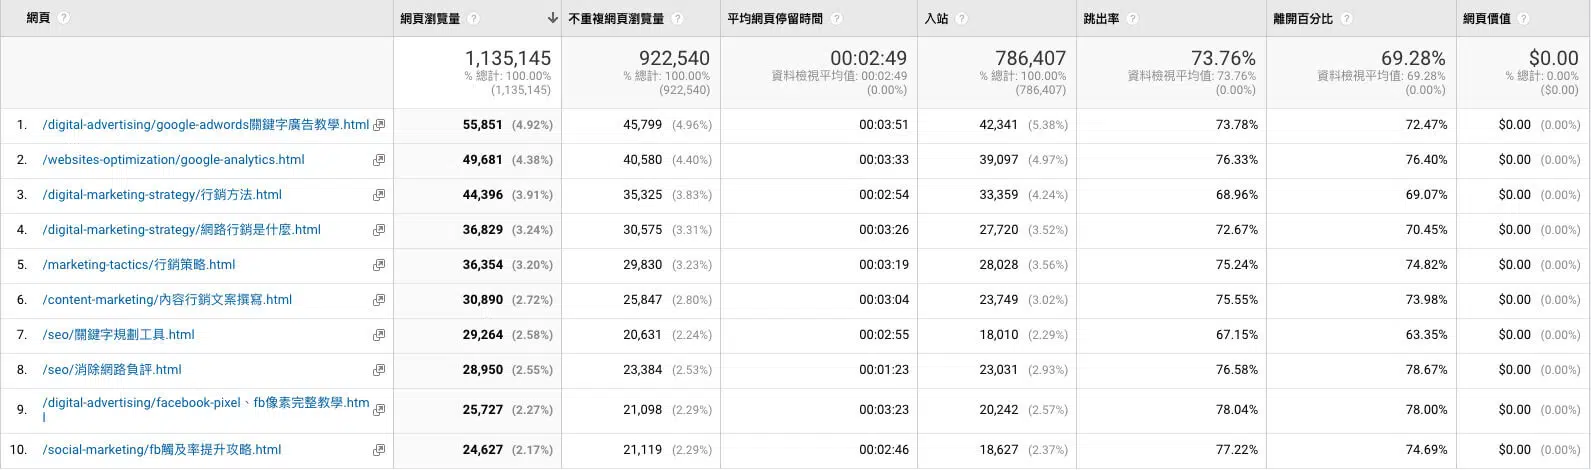Open /seo/關鍵字規劃工具.html link
Screen dimensions: 1591x470
[118, 335]
